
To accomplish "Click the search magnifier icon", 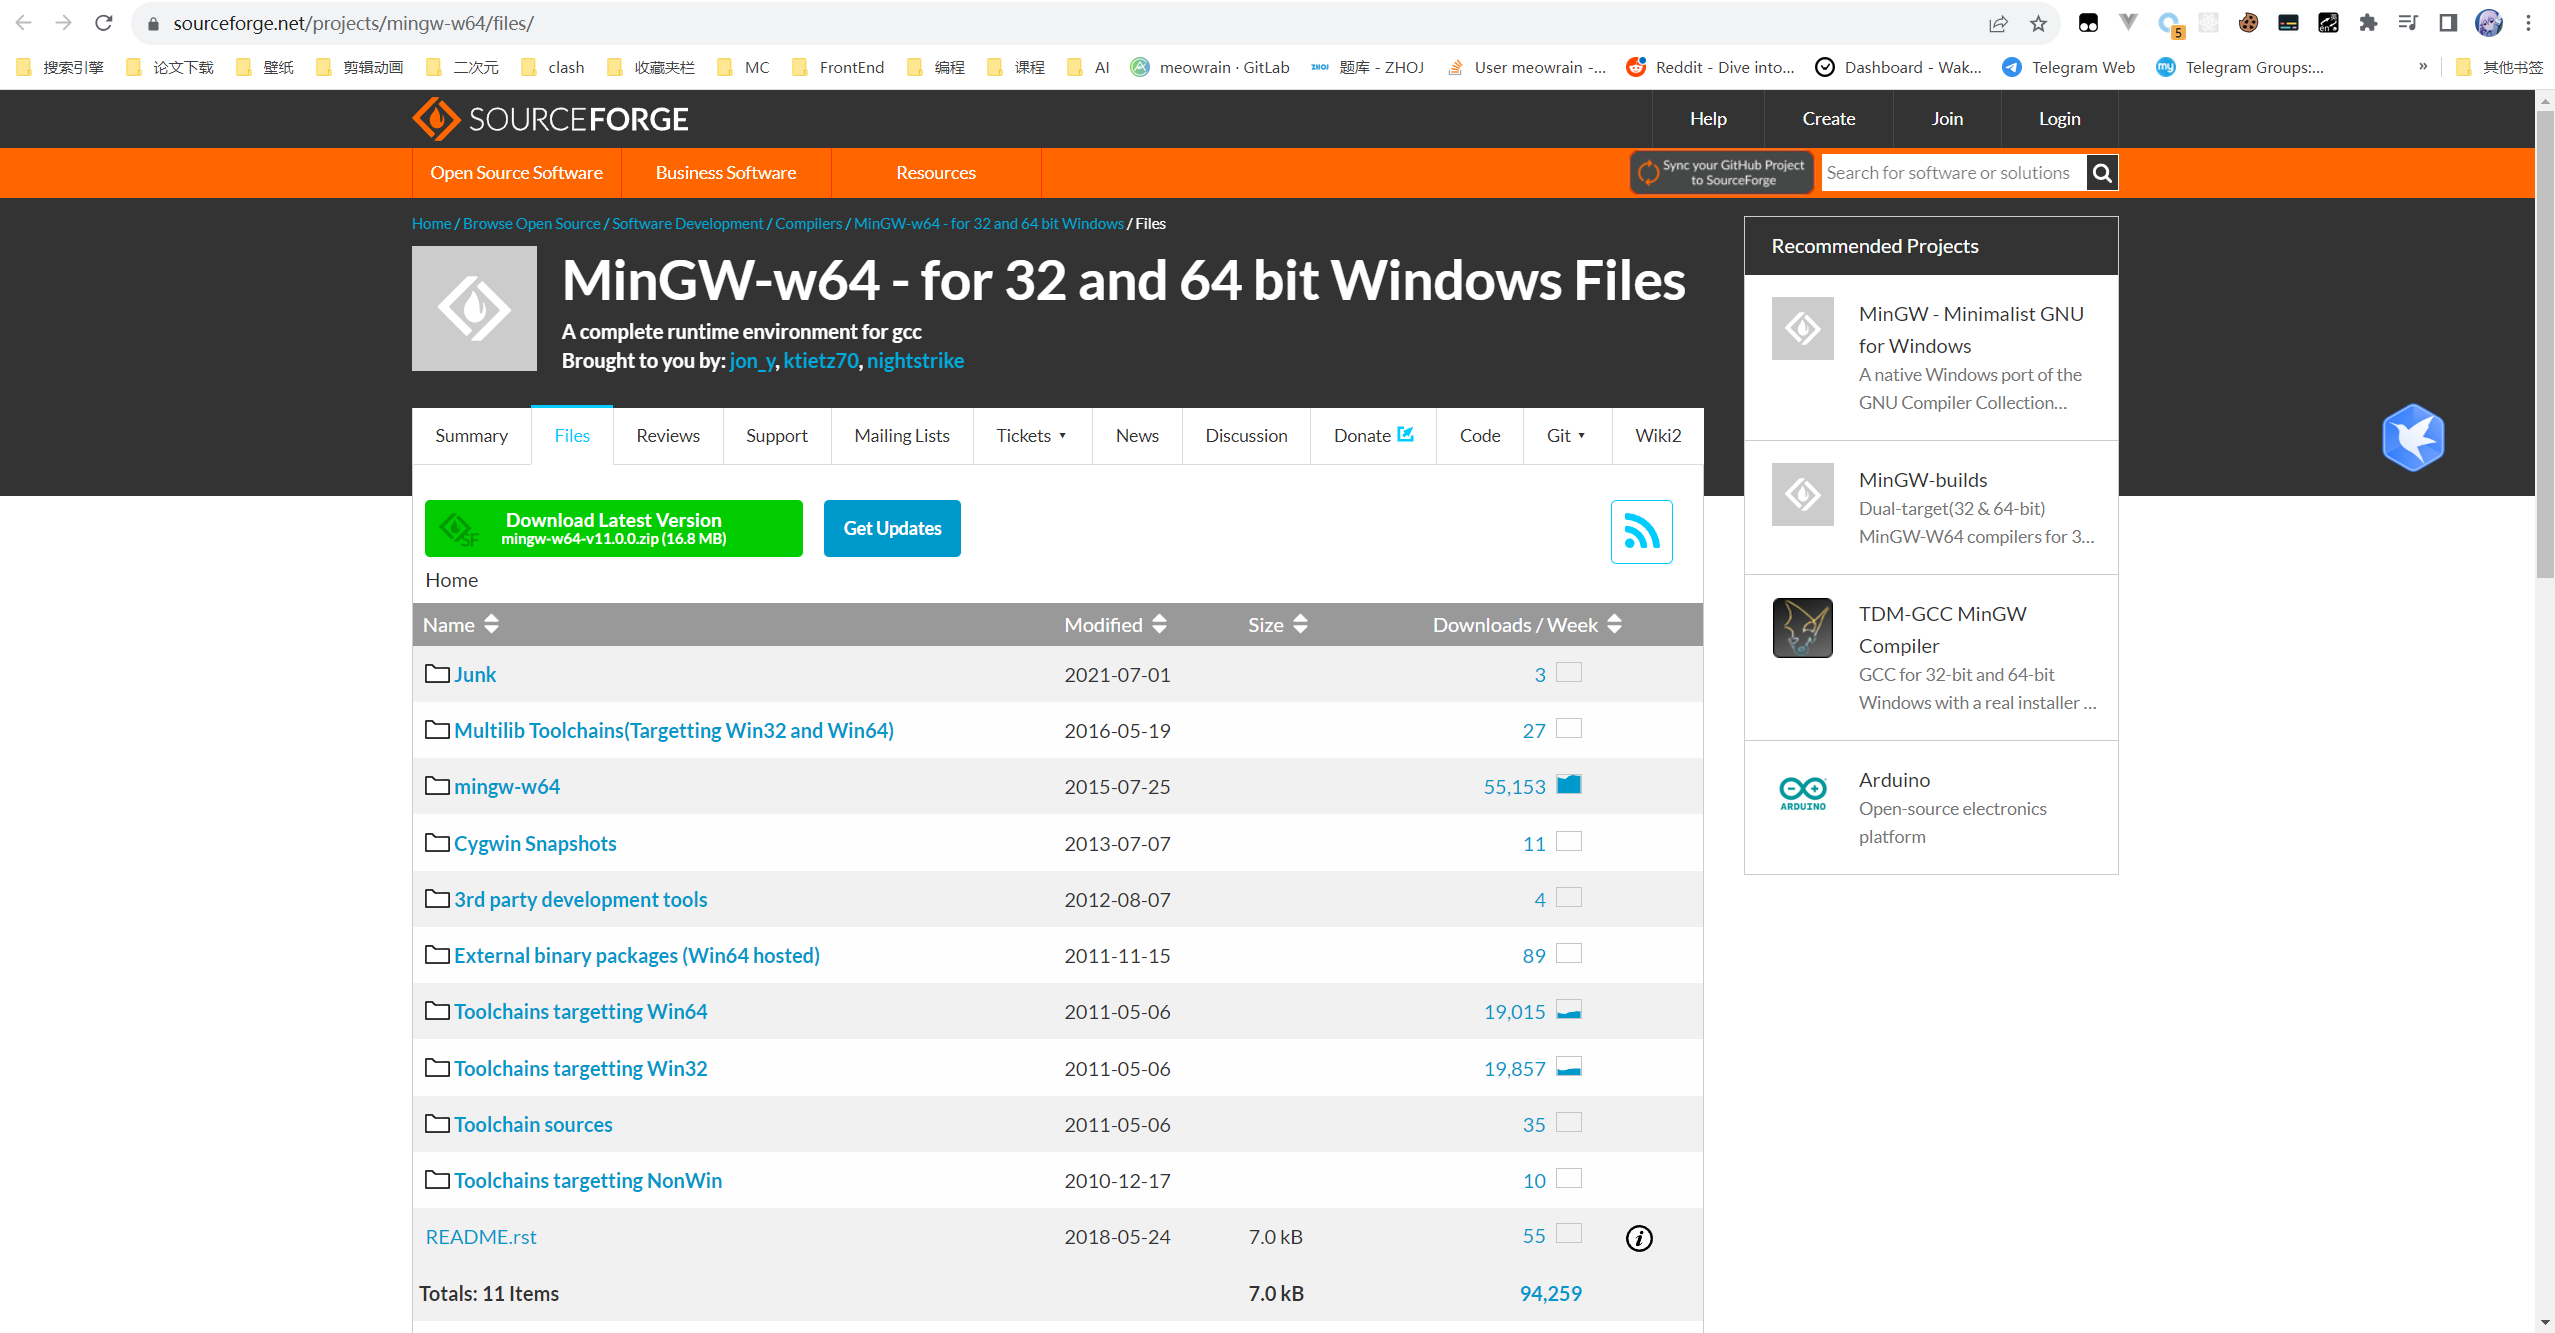I will point(2102,173).
